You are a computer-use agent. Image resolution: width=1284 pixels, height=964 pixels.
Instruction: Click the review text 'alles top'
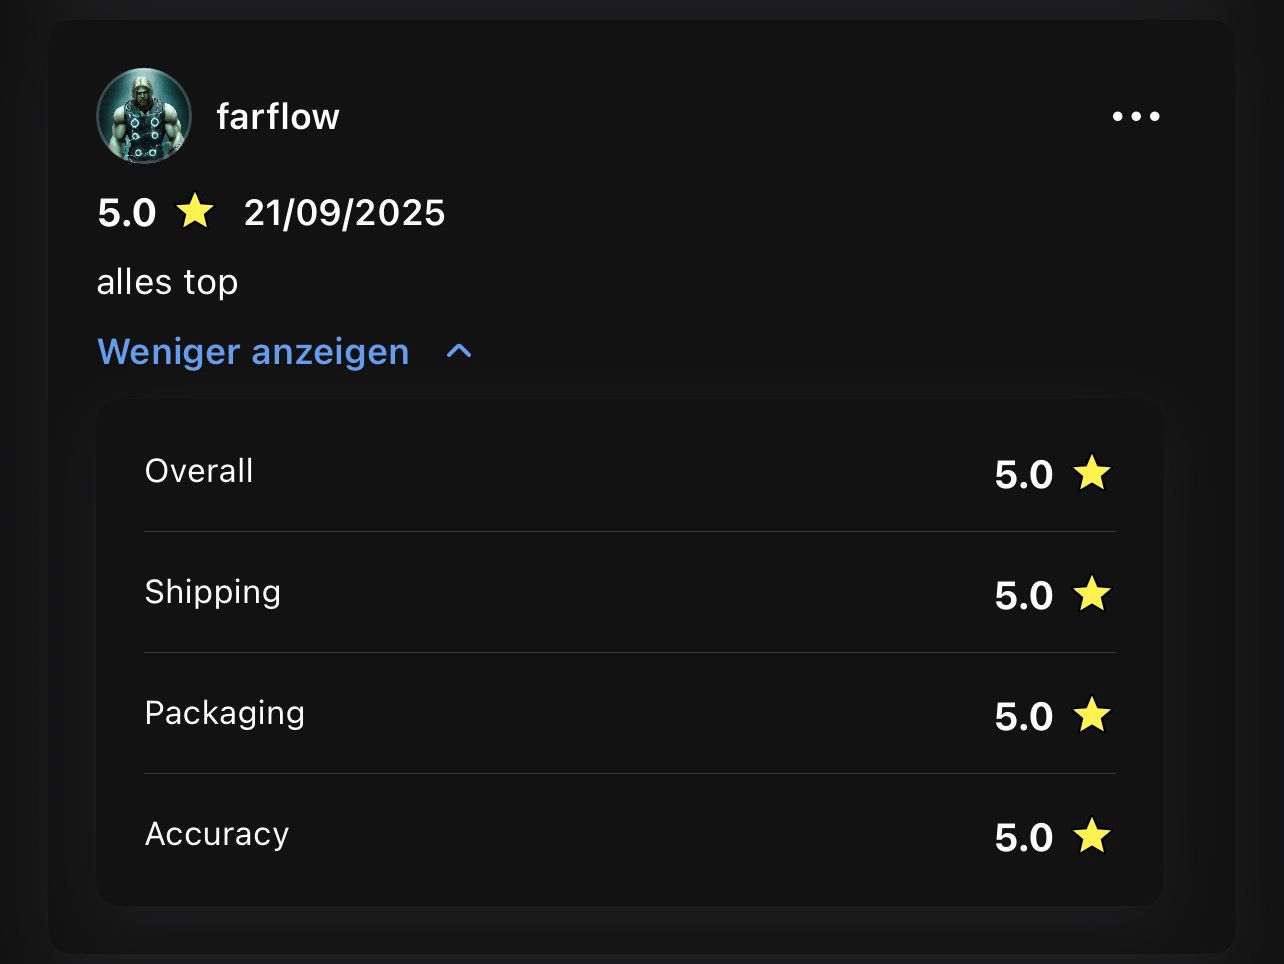pyautogui.click(x=167, y=282)
